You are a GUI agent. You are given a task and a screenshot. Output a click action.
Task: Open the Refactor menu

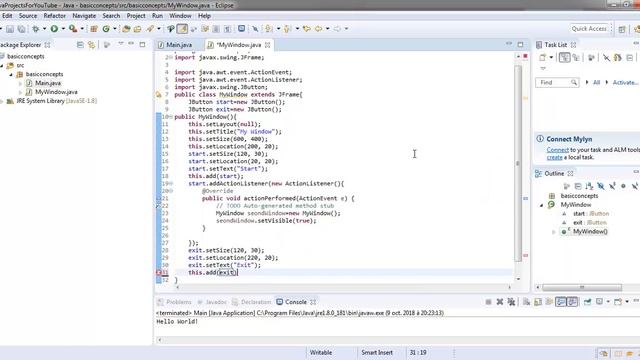pyautogui.click(x=55, y=16)
